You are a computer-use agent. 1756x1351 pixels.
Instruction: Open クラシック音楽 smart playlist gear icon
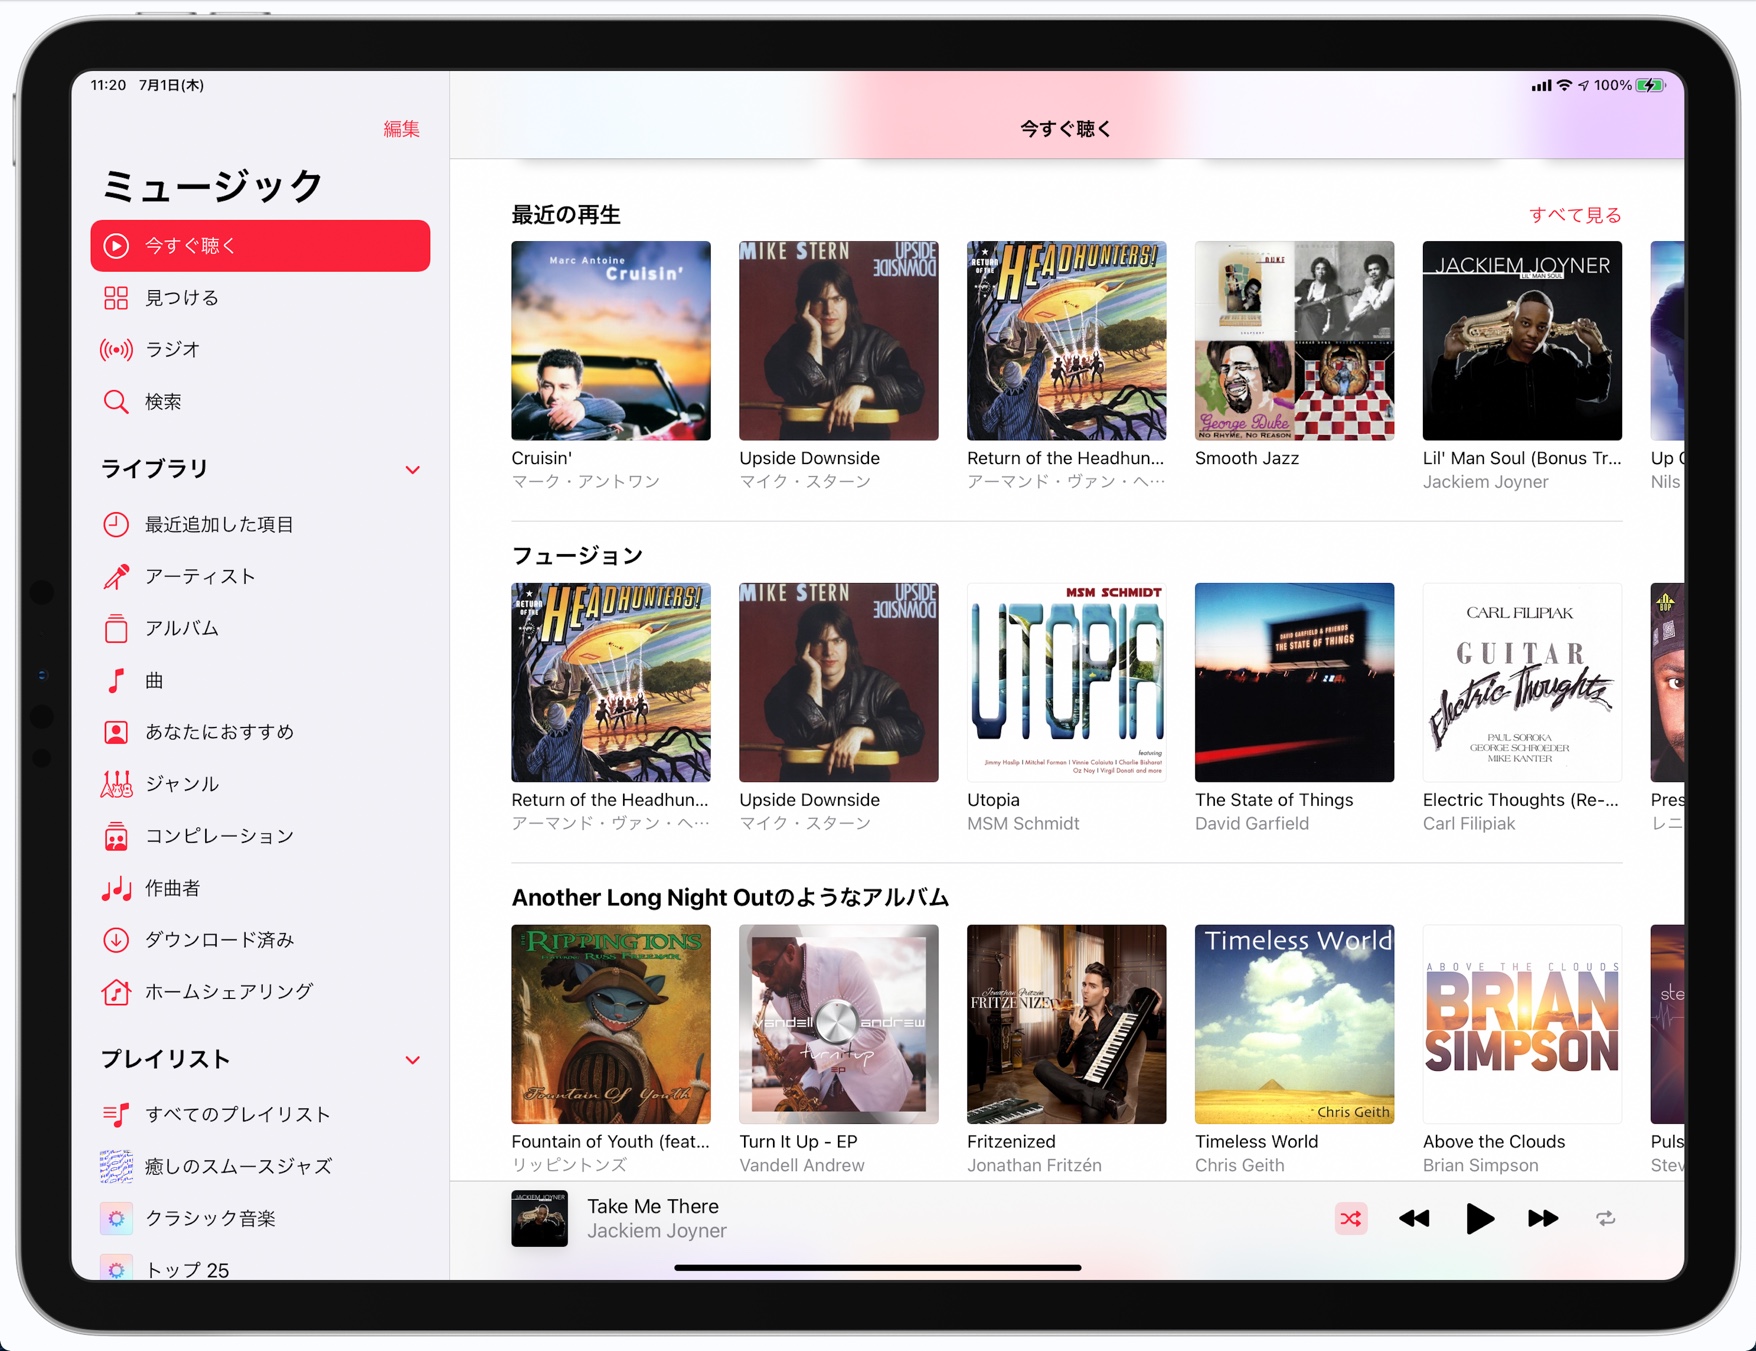(116, 1218)
